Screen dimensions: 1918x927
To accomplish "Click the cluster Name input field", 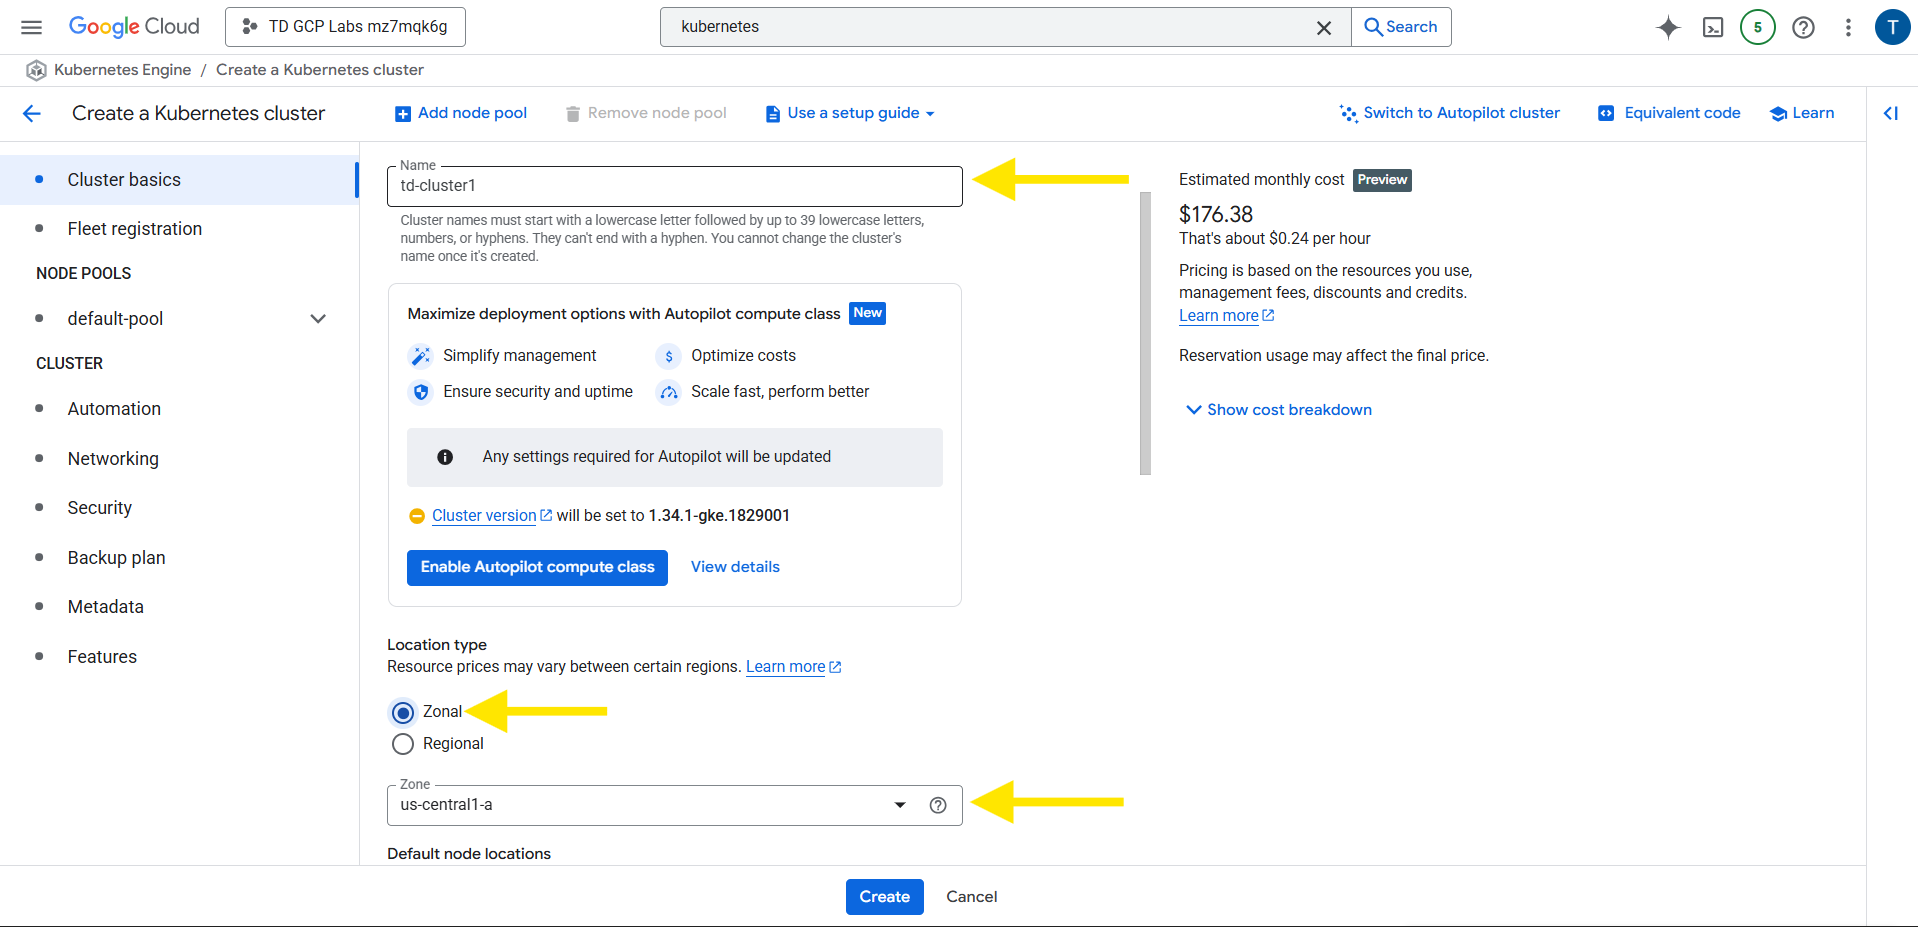I will 674,186.
